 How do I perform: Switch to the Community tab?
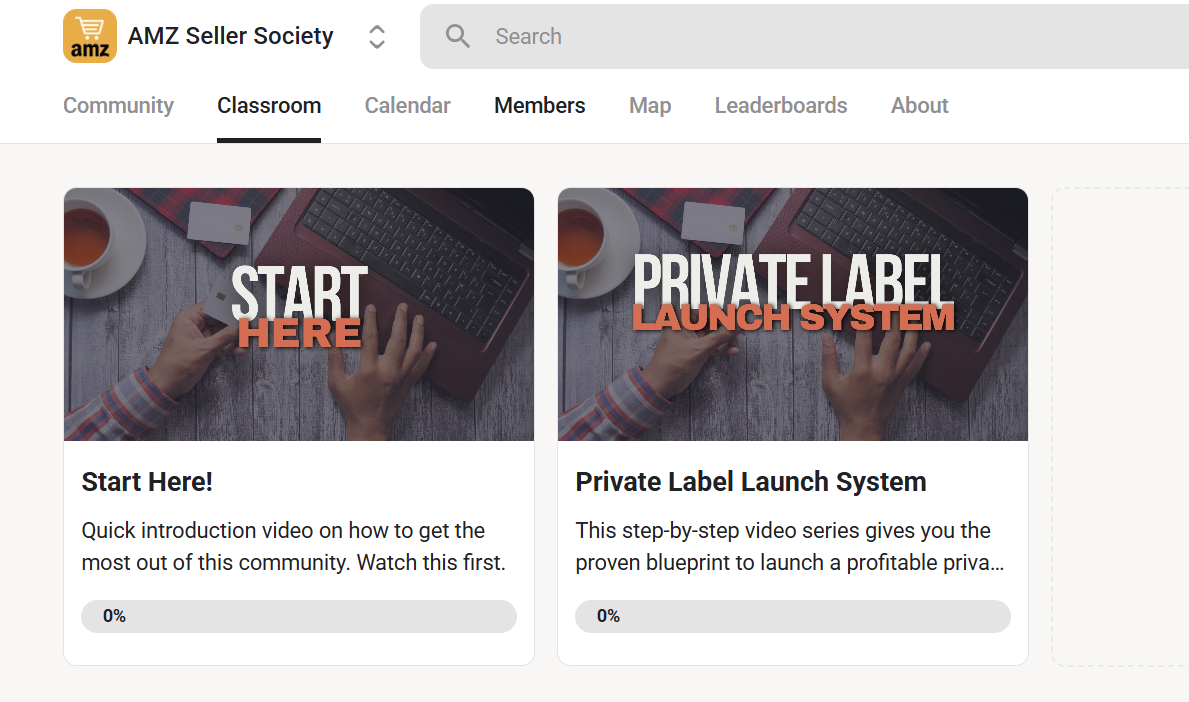pos(118,105)
